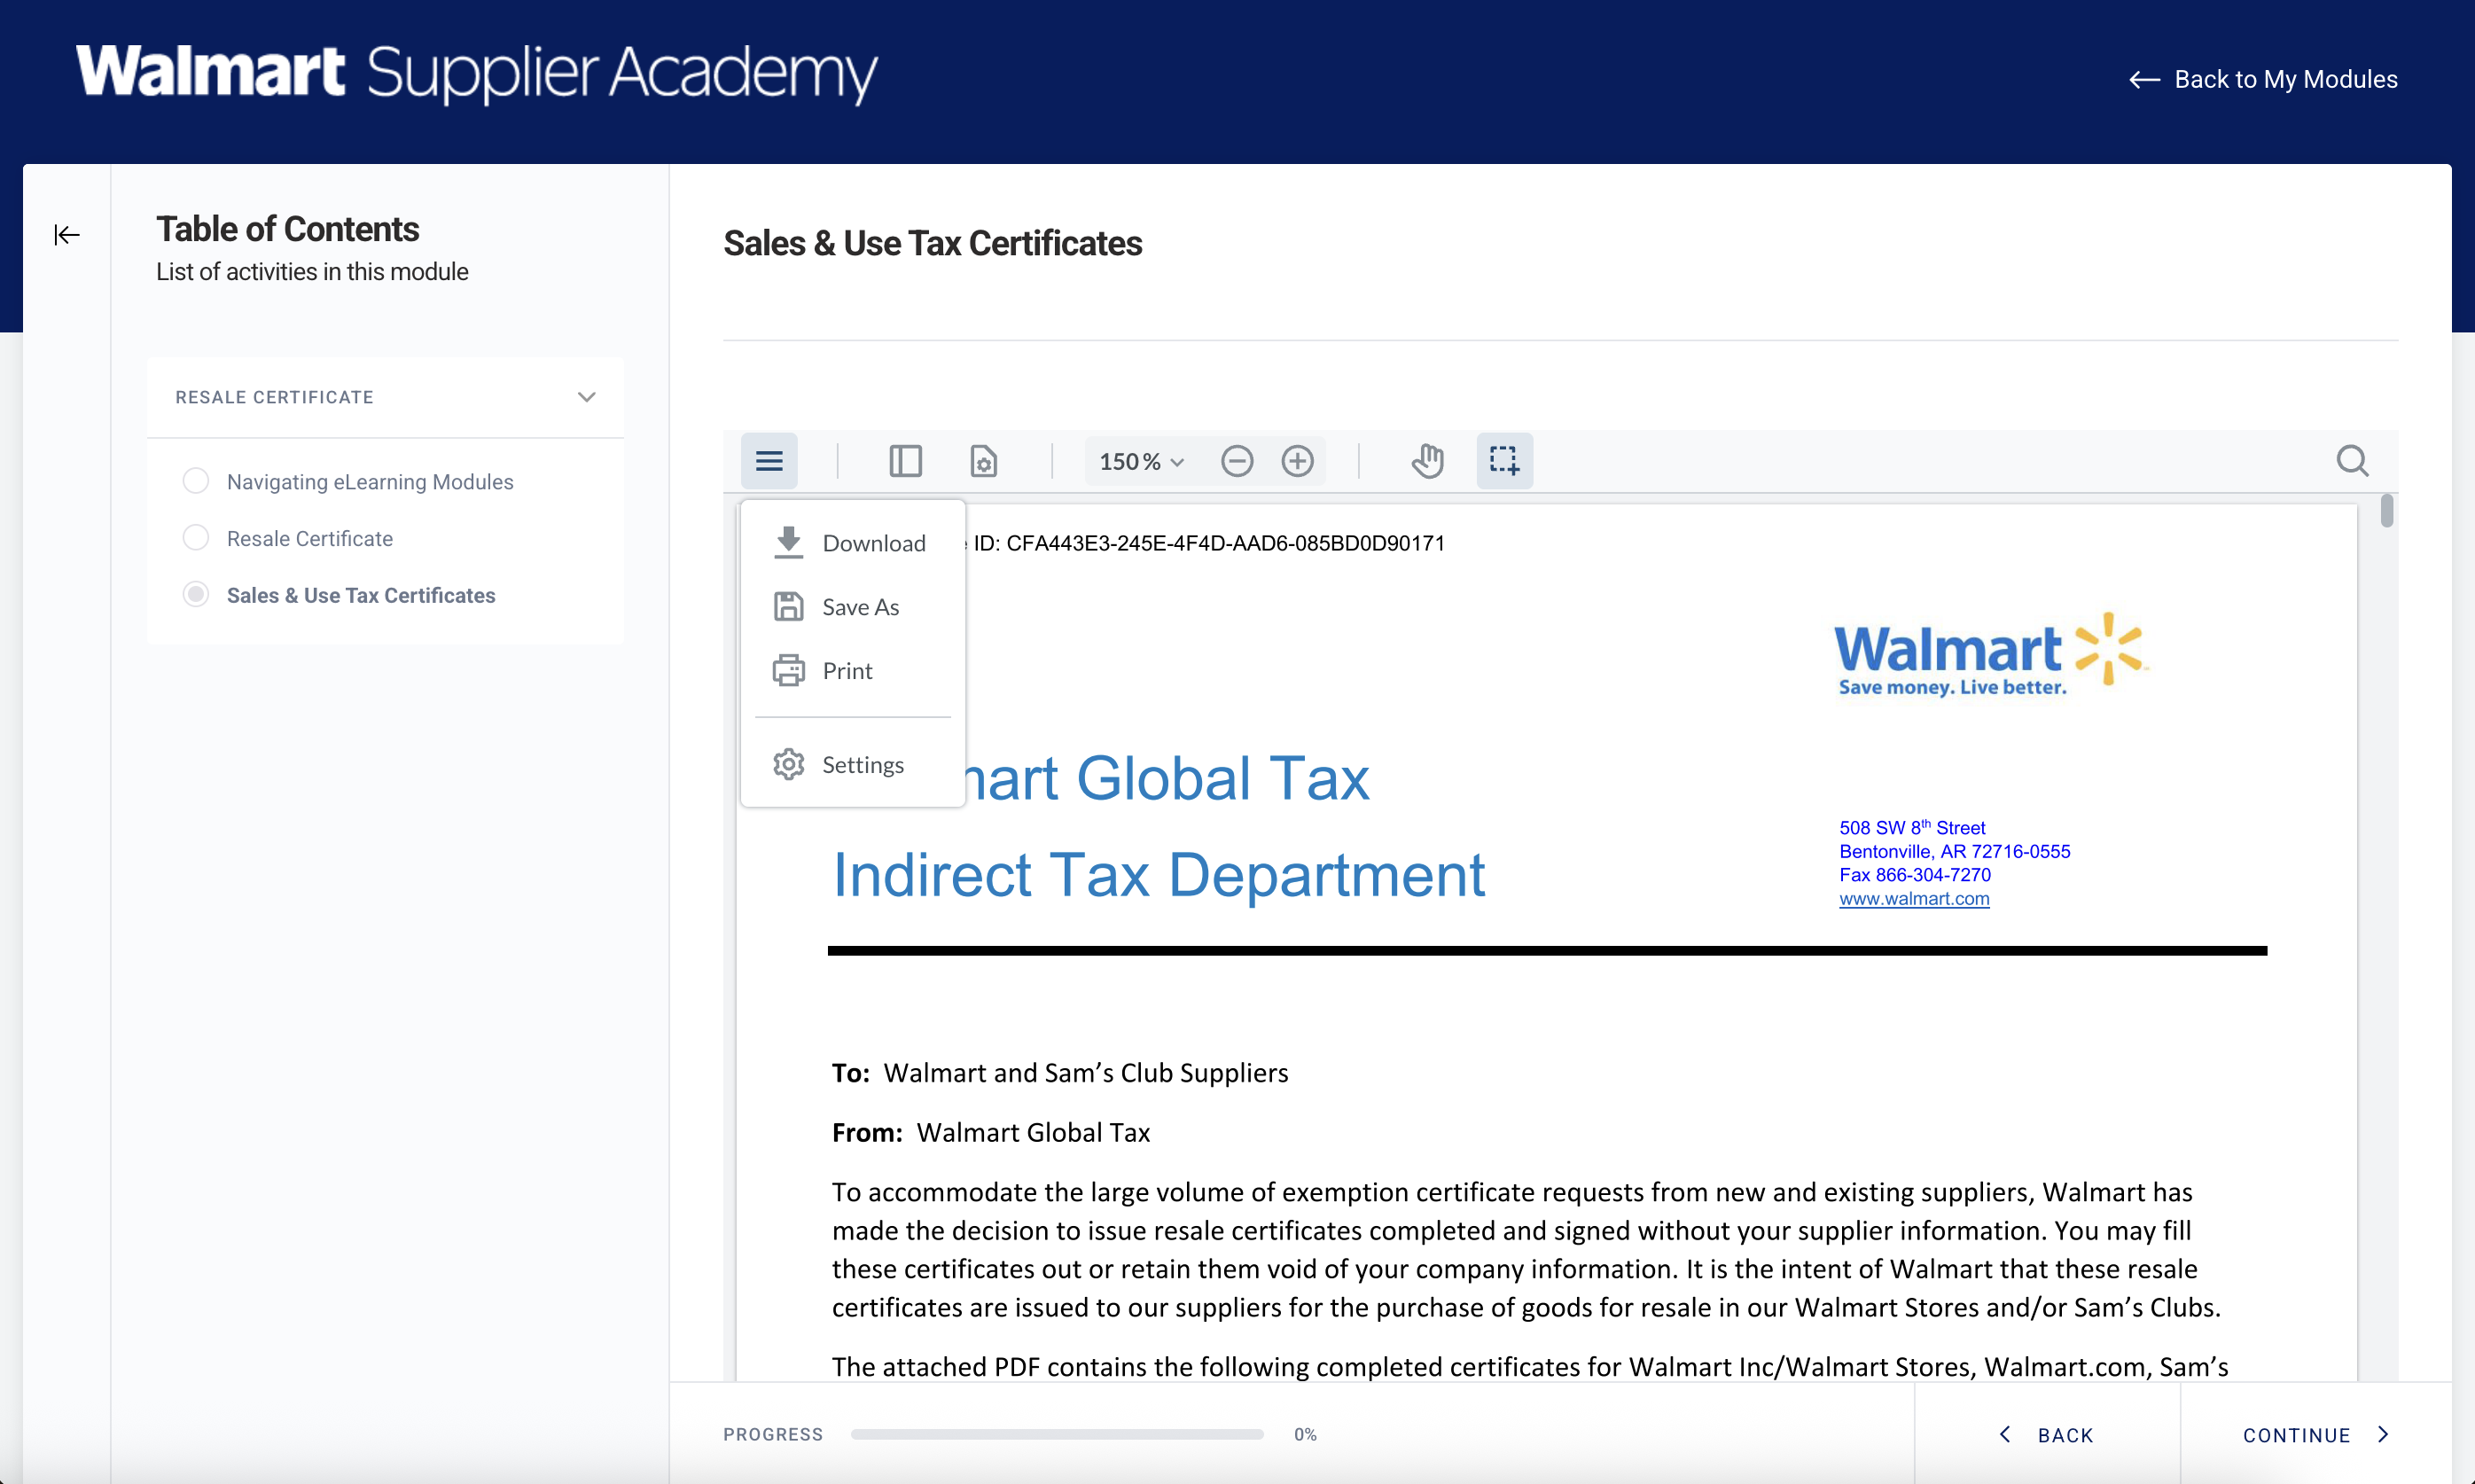Screen dimensions: 2475x1484
Task: Open Sales & Use Tax Certificates activity
Action: 361,595
